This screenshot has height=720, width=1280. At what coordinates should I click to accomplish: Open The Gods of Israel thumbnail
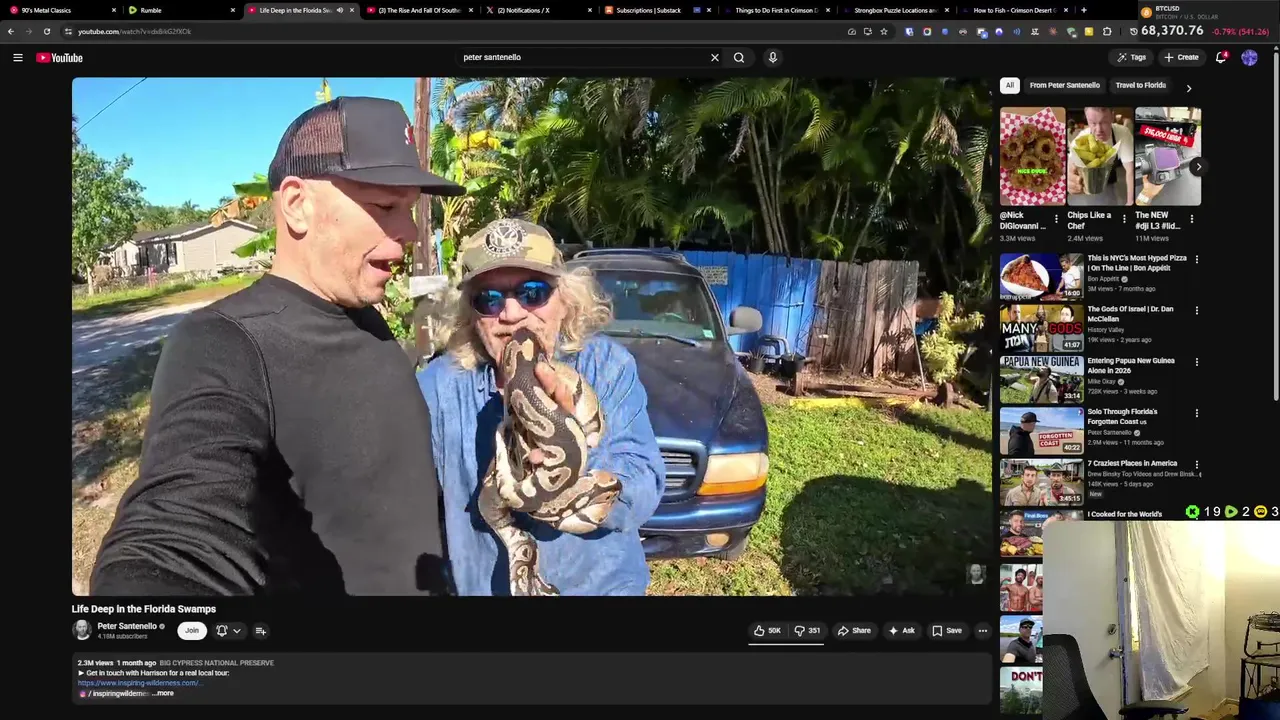click(1041, 327)
